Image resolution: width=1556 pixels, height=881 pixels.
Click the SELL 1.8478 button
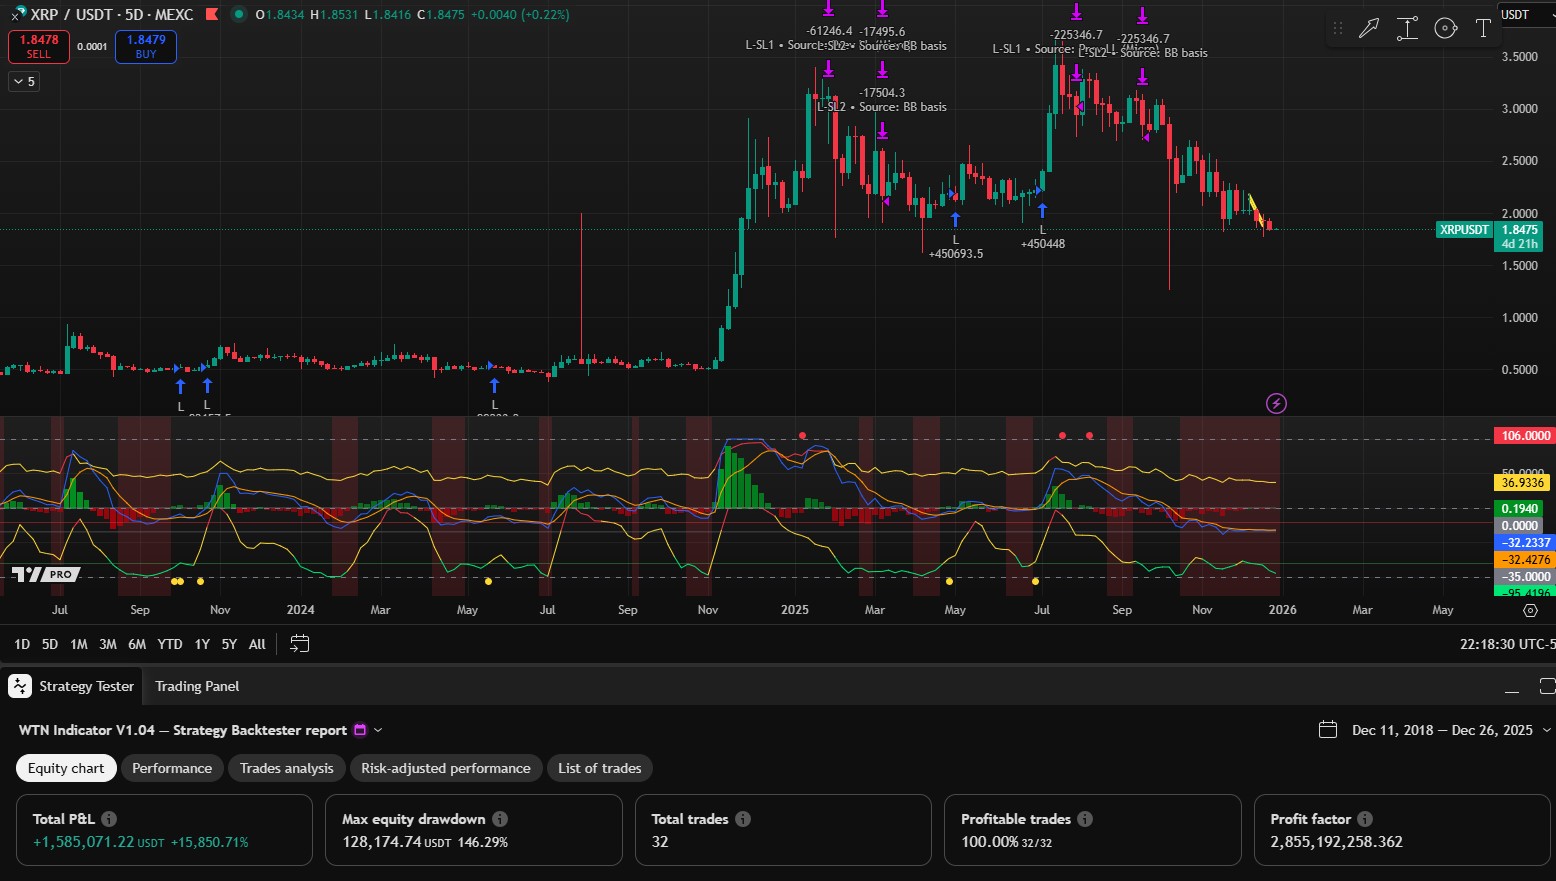(38, 46)
